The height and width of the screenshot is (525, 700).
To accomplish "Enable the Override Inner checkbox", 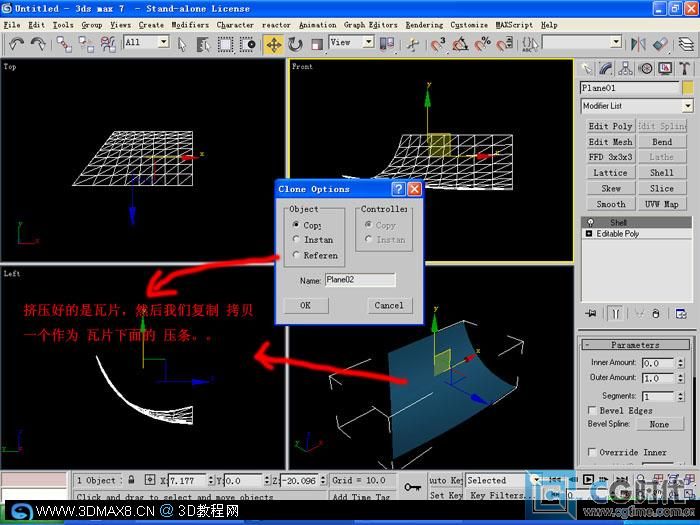I will pyautogui.click(x=592, y=452).
